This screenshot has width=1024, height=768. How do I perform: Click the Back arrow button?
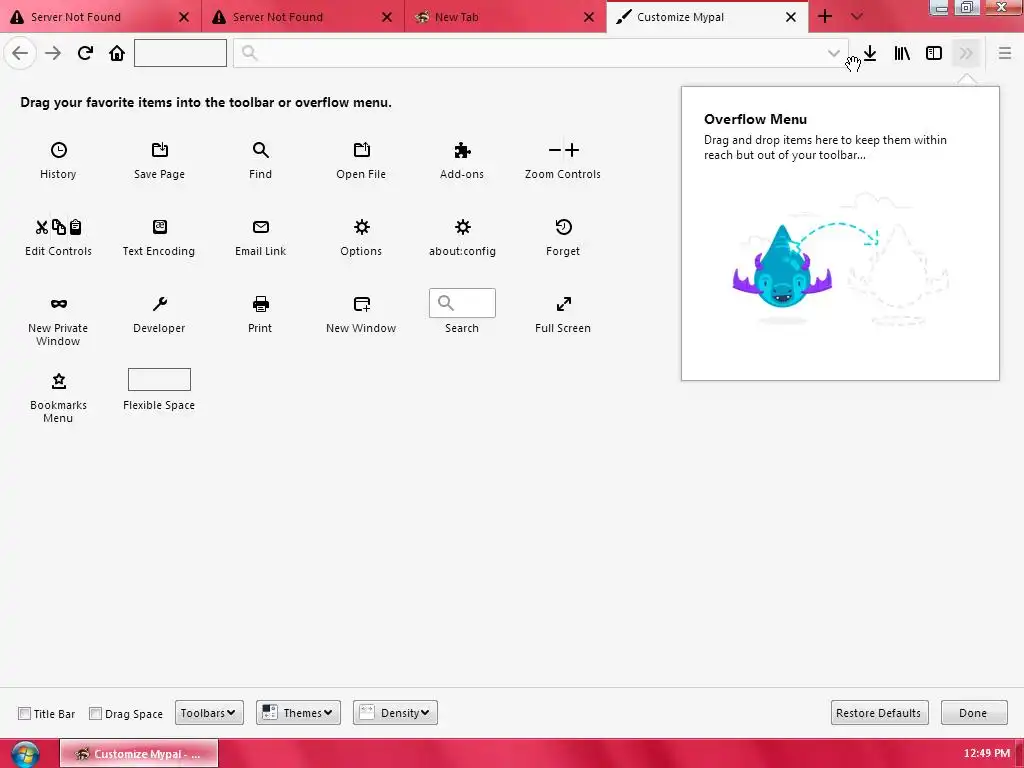(20, 53)
